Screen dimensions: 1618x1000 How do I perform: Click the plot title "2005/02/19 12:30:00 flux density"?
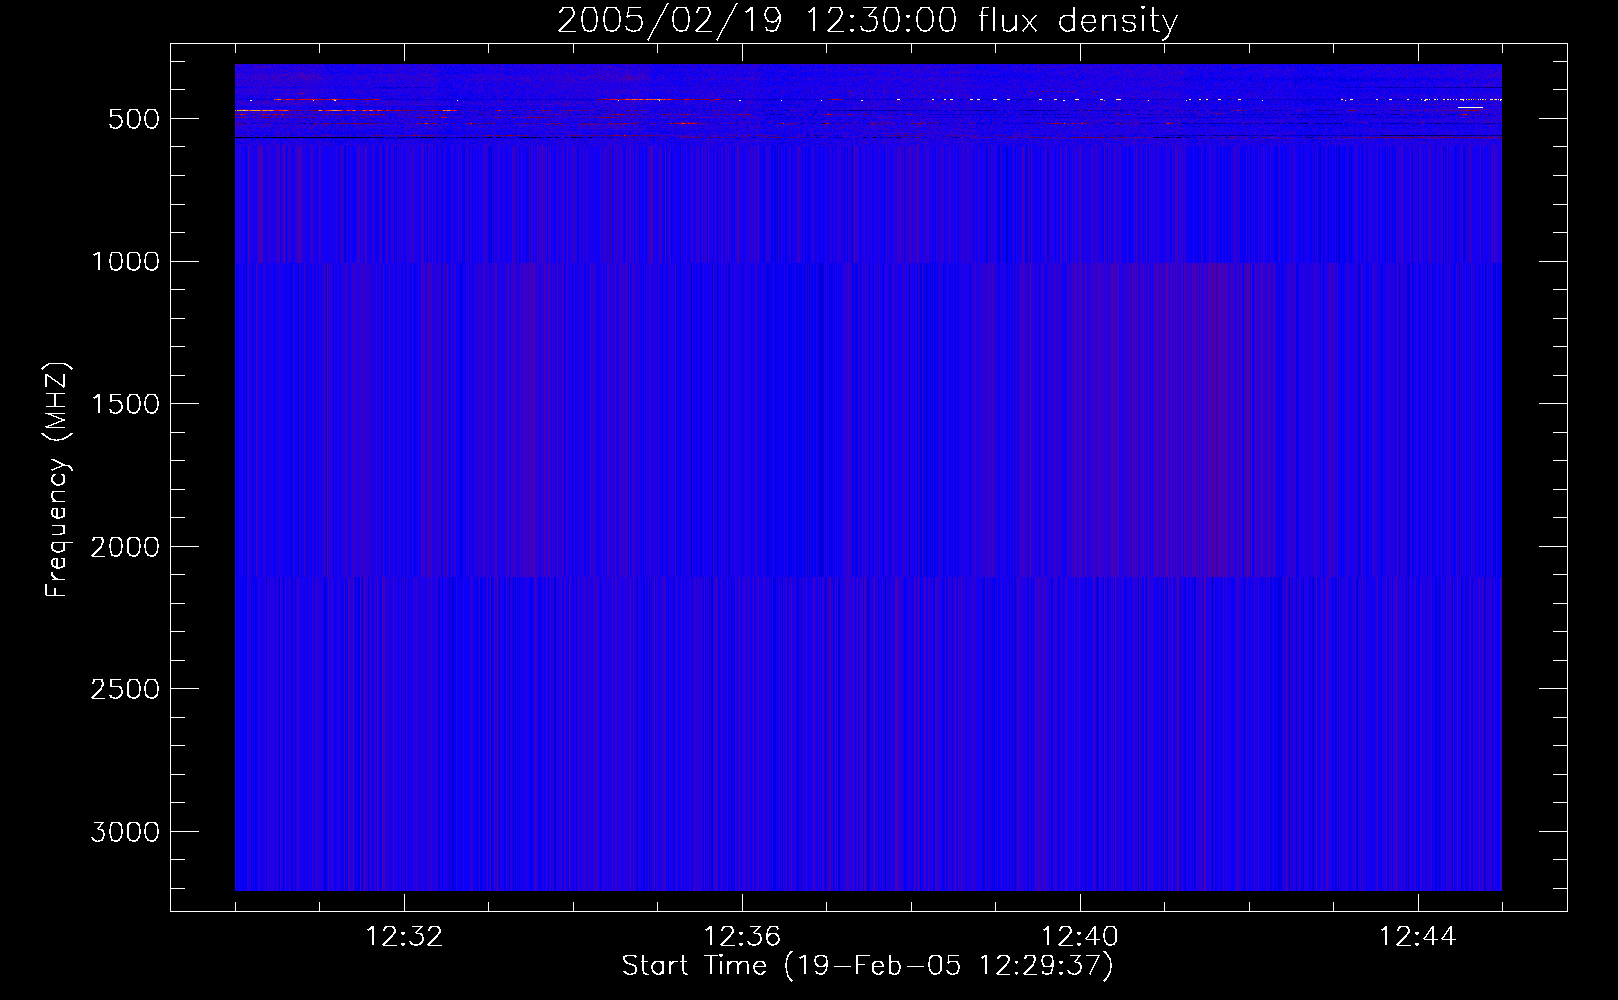(x=867, y=21)
